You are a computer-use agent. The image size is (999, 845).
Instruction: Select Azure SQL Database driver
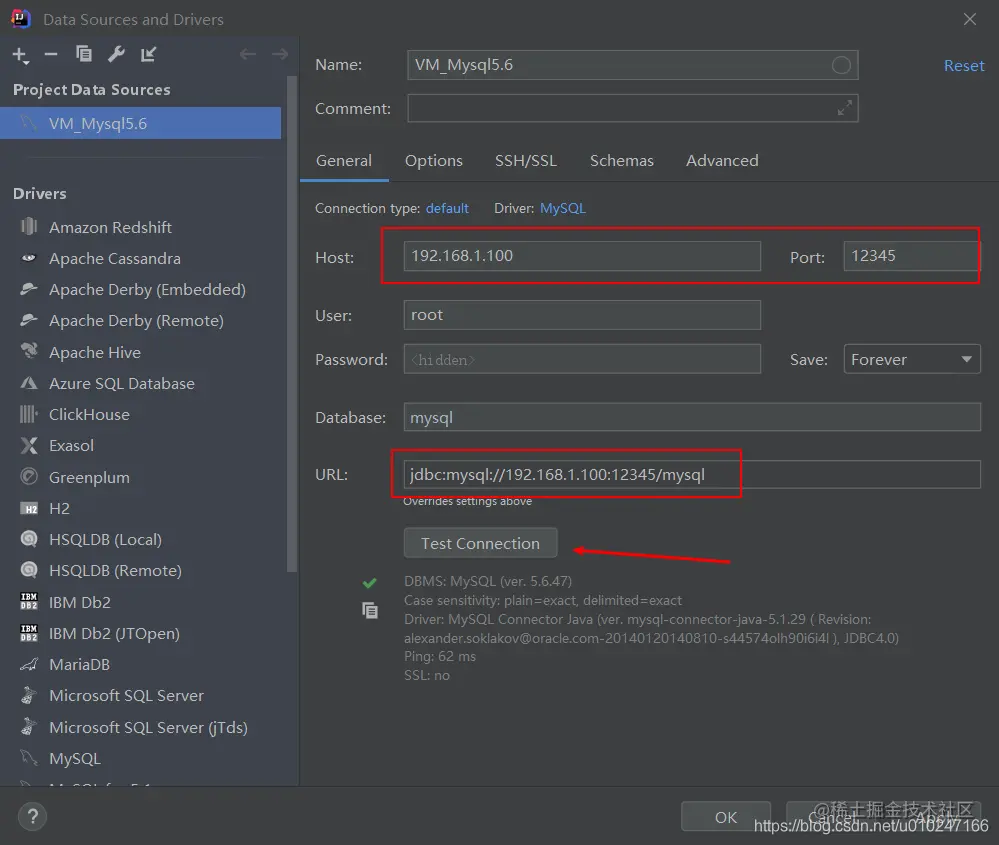[x=122, y=384]
